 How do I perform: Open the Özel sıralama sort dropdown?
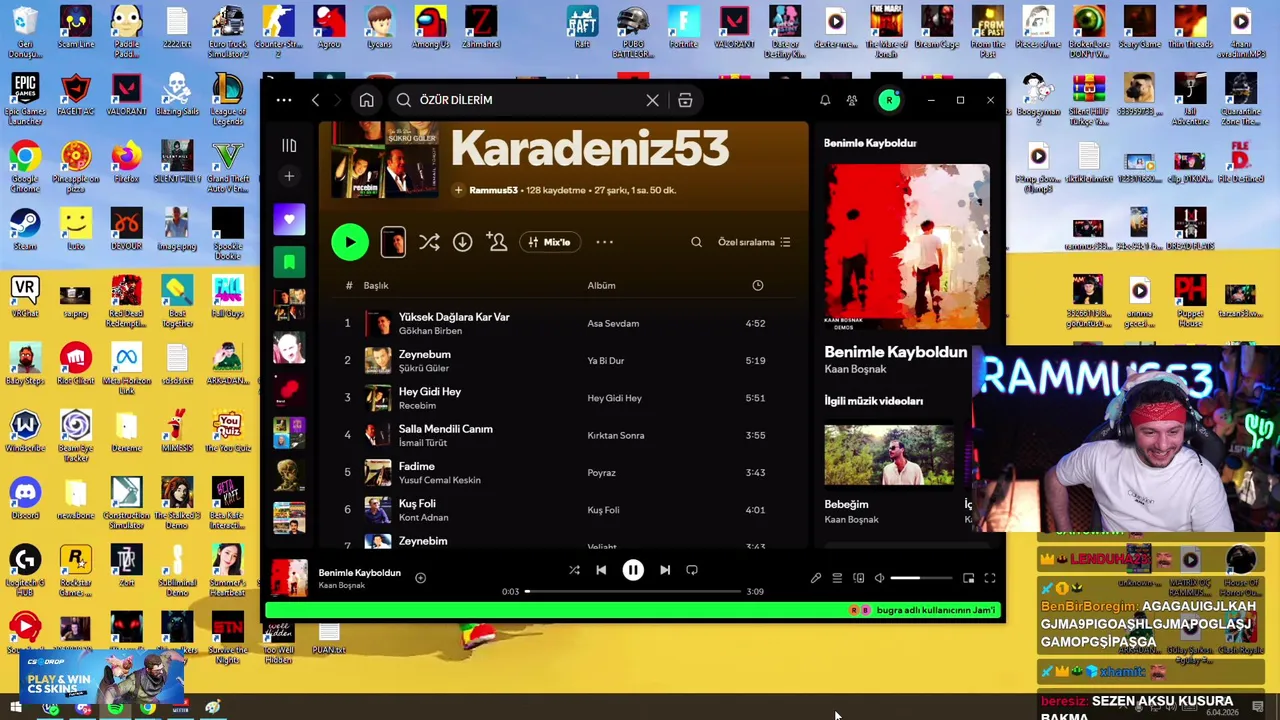pyautogui.click(x=754, y=242)
